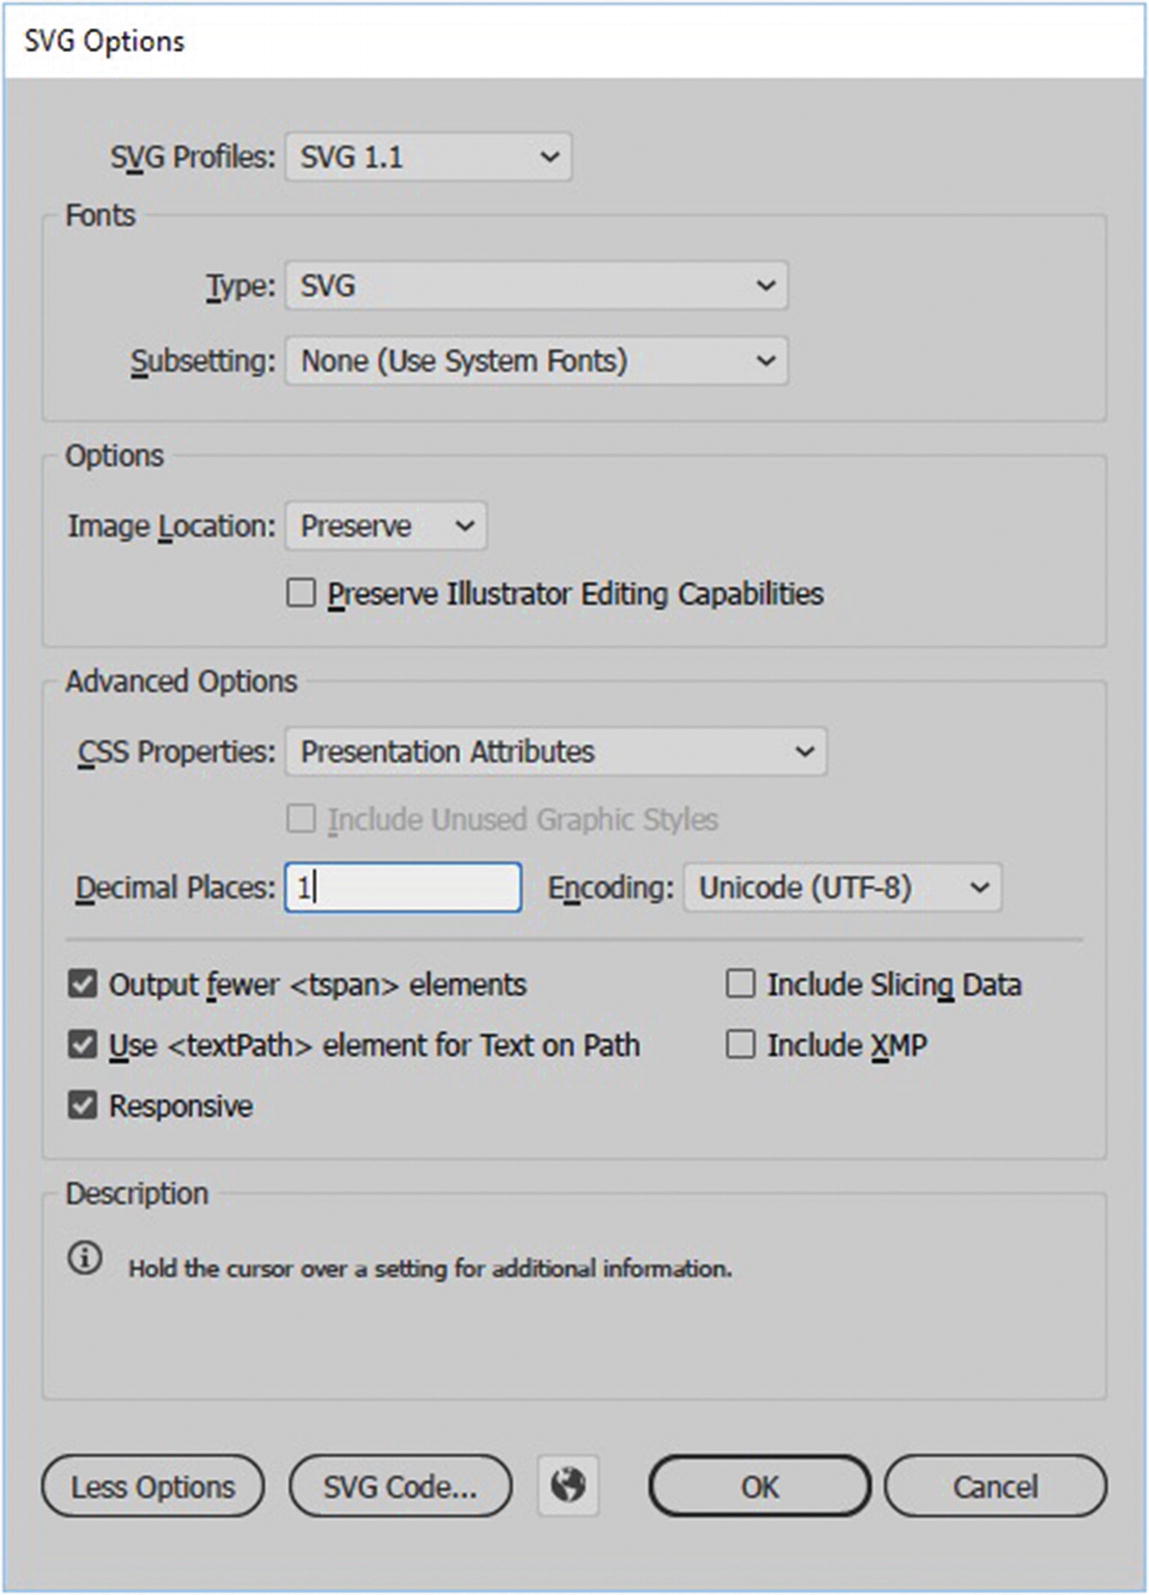Disable the Responsive checkbox
This screenshot has width=1149, height=1595.
83,1106
